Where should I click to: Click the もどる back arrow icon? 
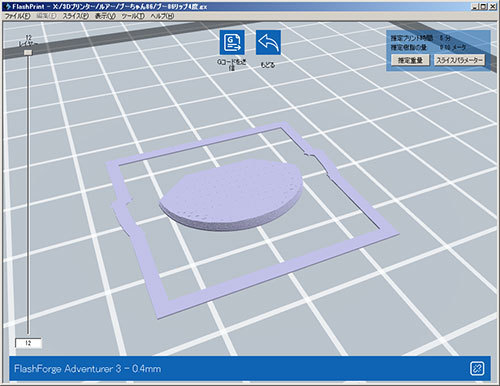(268, 42)
